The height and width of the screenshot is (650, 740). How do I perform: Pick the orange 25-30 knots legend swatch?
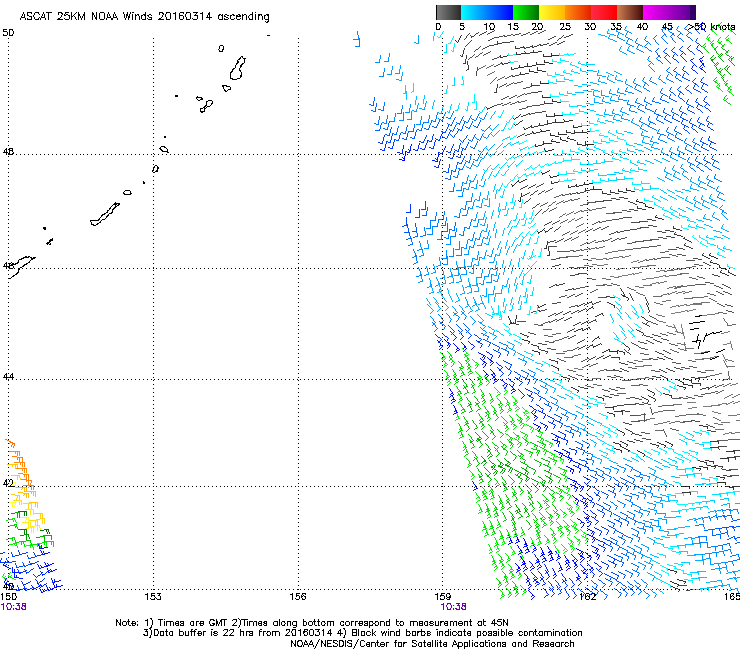pyautogui.click(x=578, y=12)
